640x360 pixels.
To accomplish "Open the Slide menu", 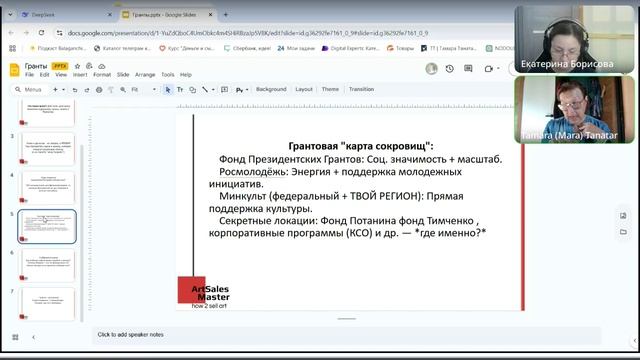I will [123, 75].
